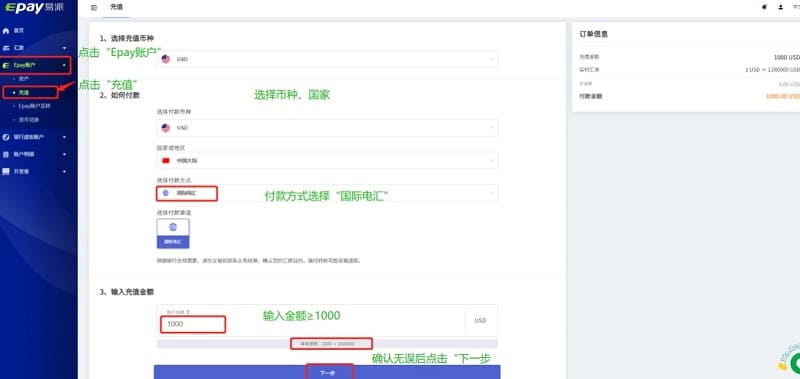This screenshot has height=379, width=800.
Task: Open the 选择充值币种 USD dropdown
Action: pyautogui.click(x=327, y=59)
